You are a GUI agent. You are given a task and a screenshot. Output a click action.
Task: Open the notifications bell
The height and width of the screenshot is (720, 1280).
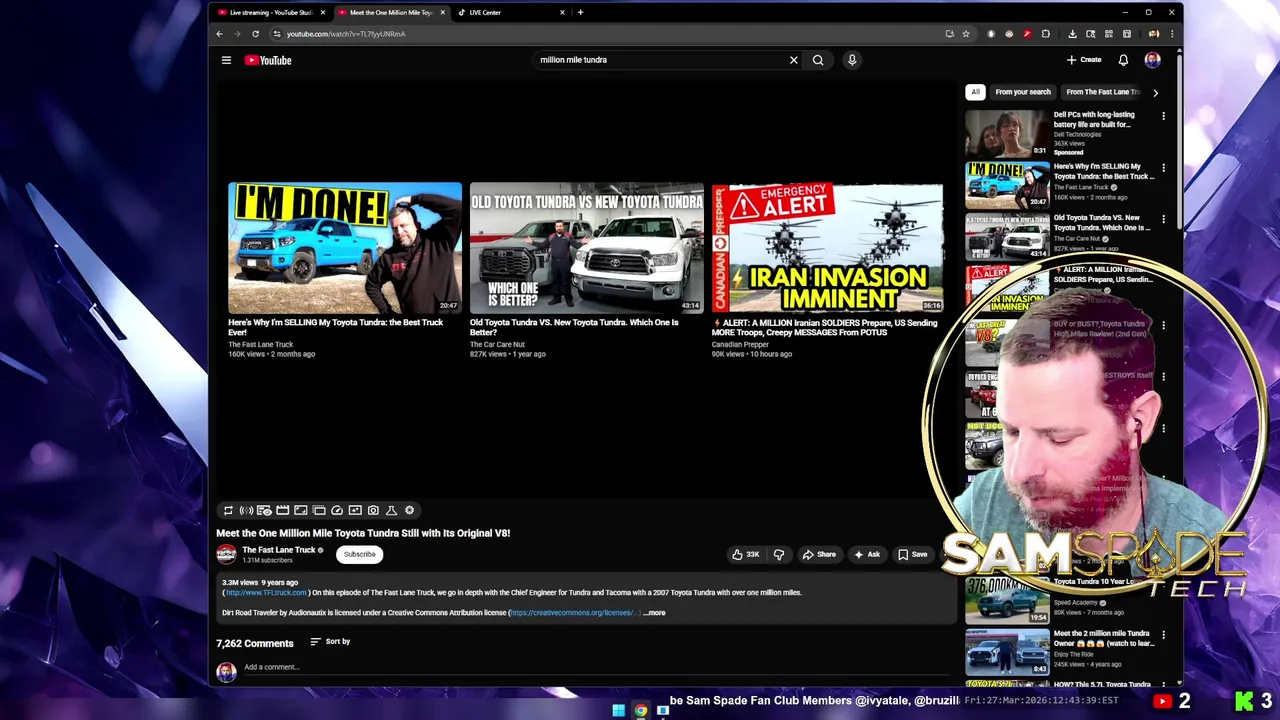pyautogui.click(x=1123, y=60)
